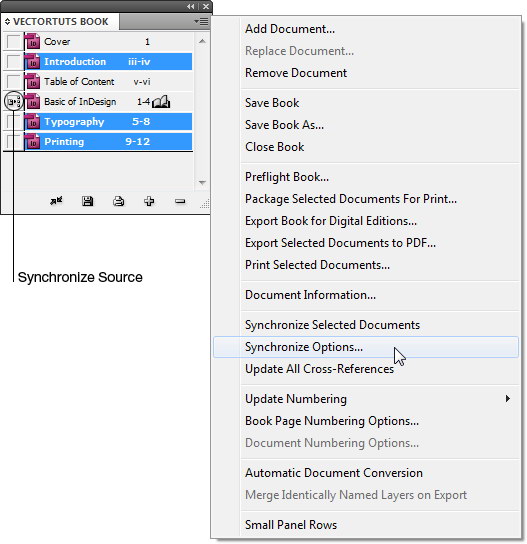Choose Add Document from the menu
This screenshot has height=544, width=527.
coord(366,29)
